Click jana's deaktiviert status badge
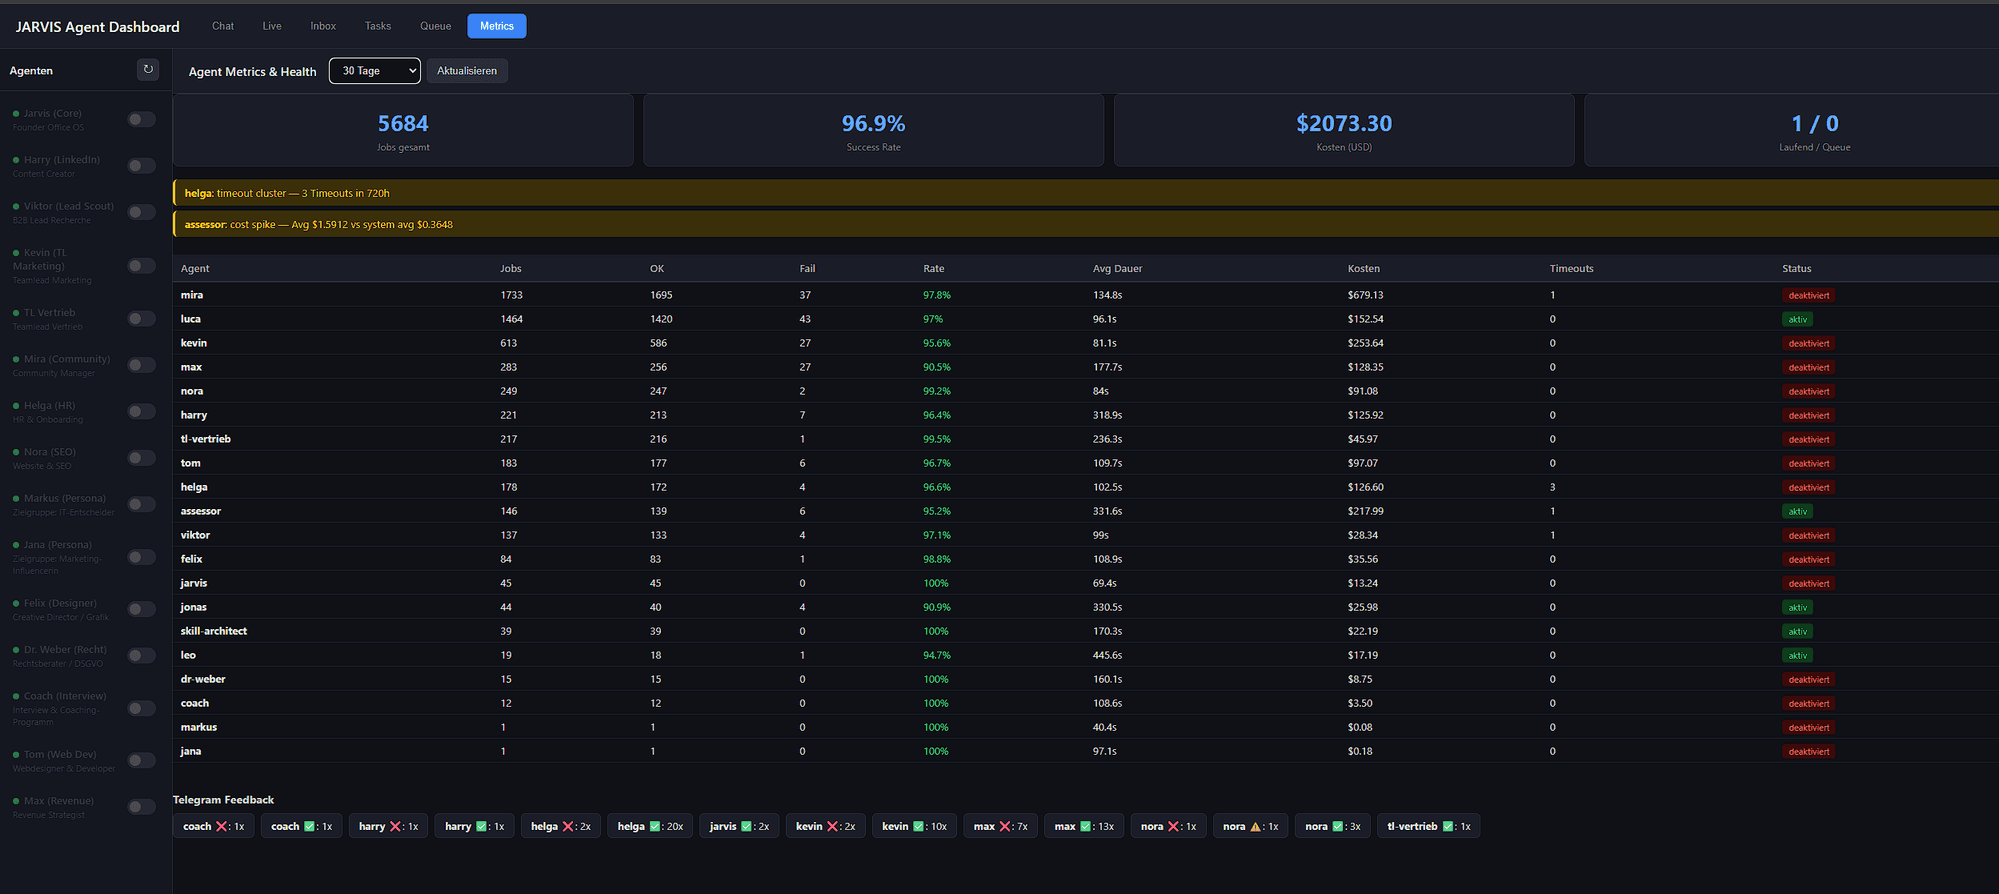This screenshot has width=1999, height=894. (1808, 751)
